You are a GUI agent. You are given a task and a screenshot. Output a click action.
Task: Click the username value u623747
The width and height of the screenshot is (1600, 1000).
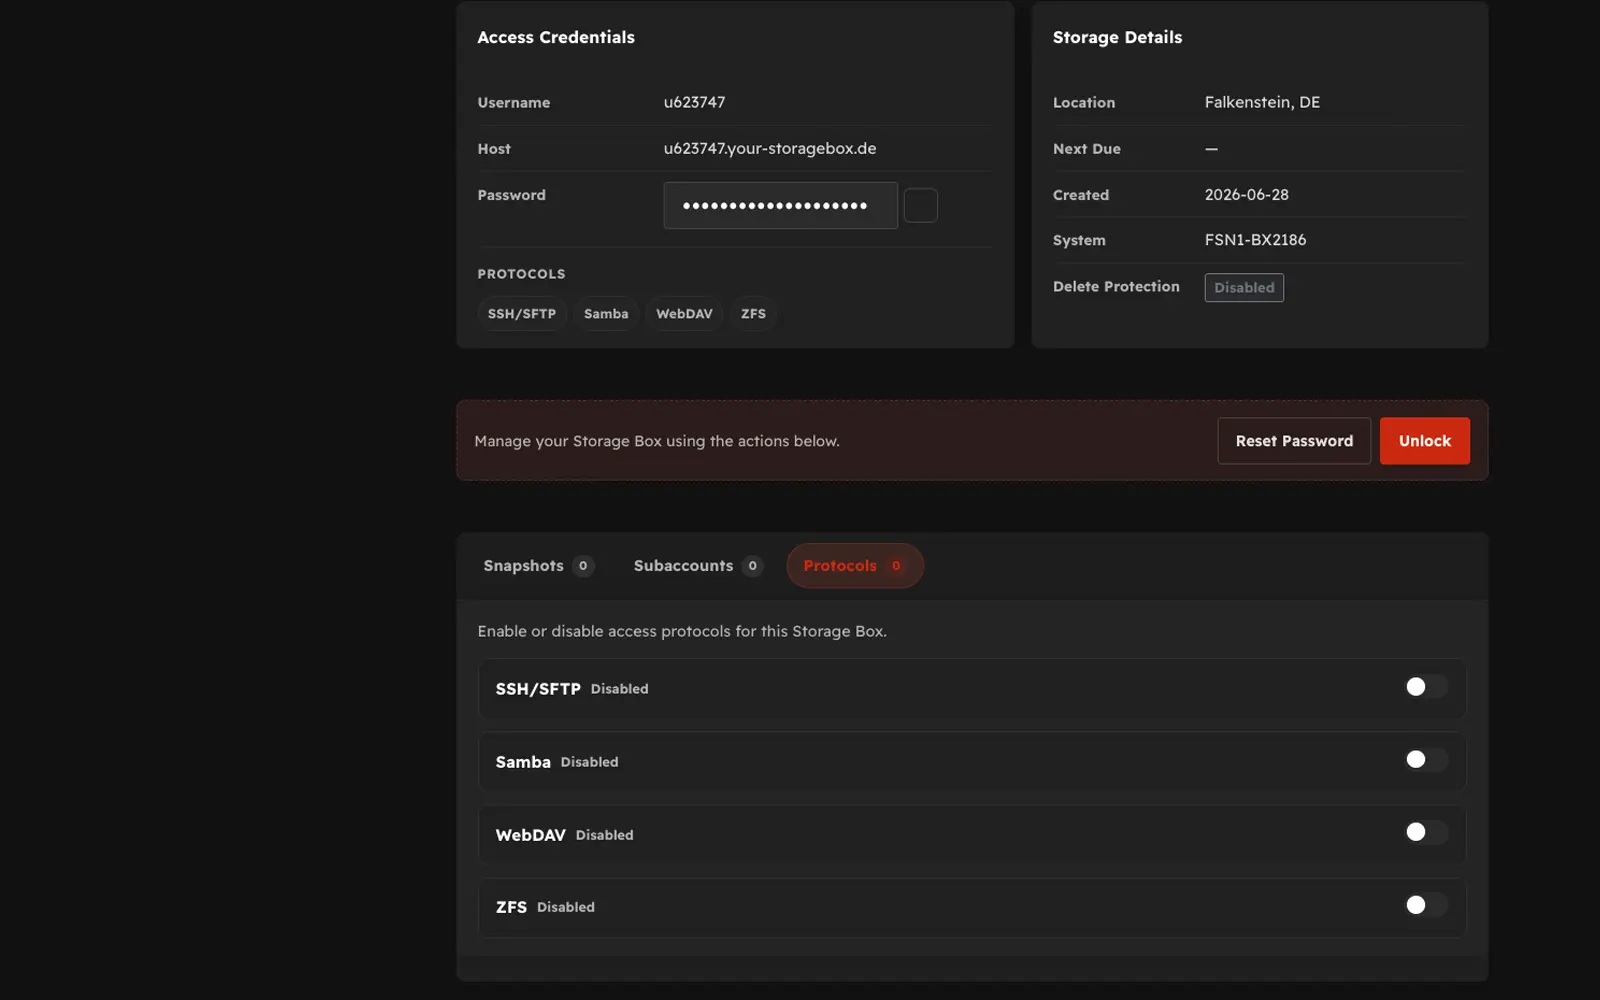pos(694,102)
